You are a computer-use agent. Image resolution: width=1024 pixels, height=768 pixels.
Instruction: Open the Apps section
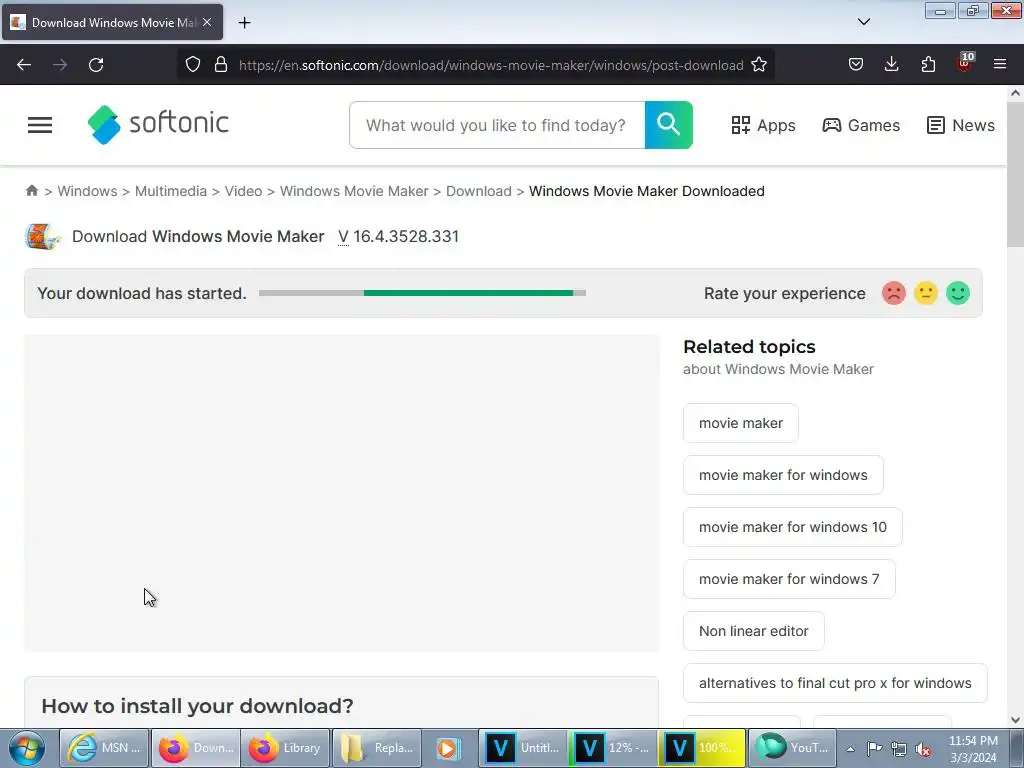coord(763,125)
